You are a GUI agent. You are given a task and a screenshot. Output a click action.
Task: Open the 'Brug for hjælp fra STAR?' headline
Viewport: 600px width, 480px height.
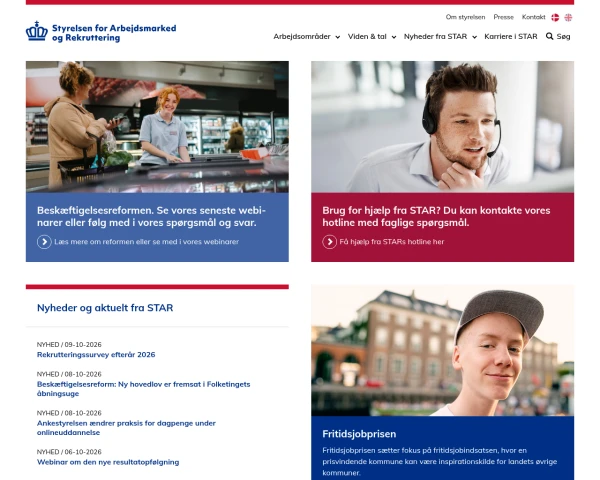point(436,217)
